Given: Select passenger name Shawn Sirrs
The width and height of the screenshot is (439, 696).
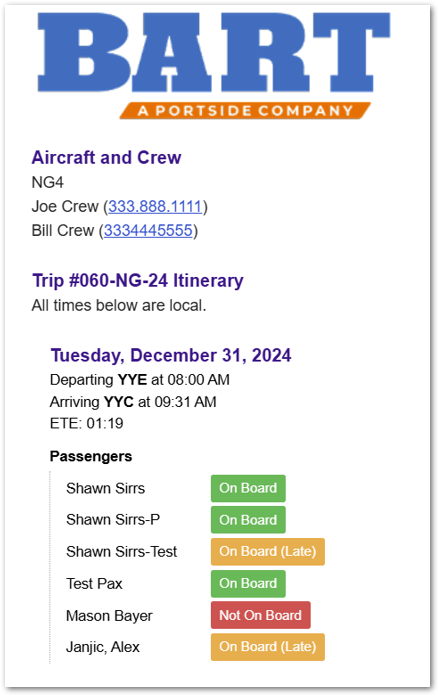Looking at the screenshot, I should pos(106,488).
